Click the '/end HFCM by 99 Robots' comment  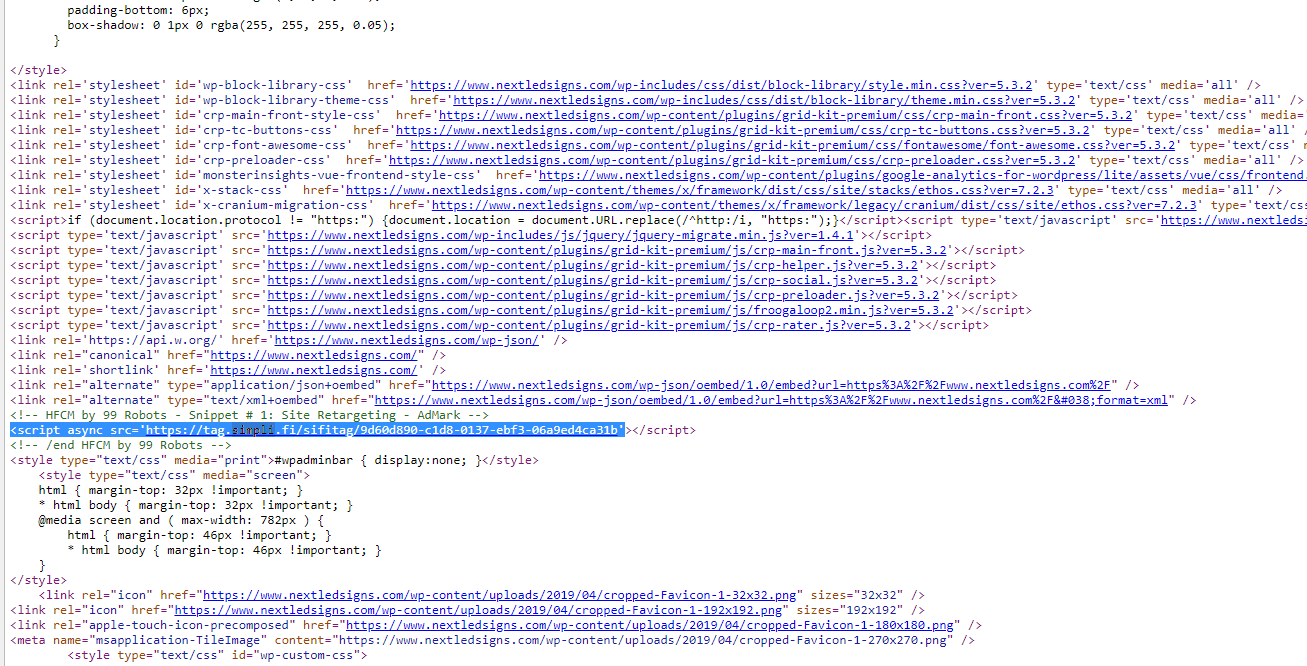(121, 445)
